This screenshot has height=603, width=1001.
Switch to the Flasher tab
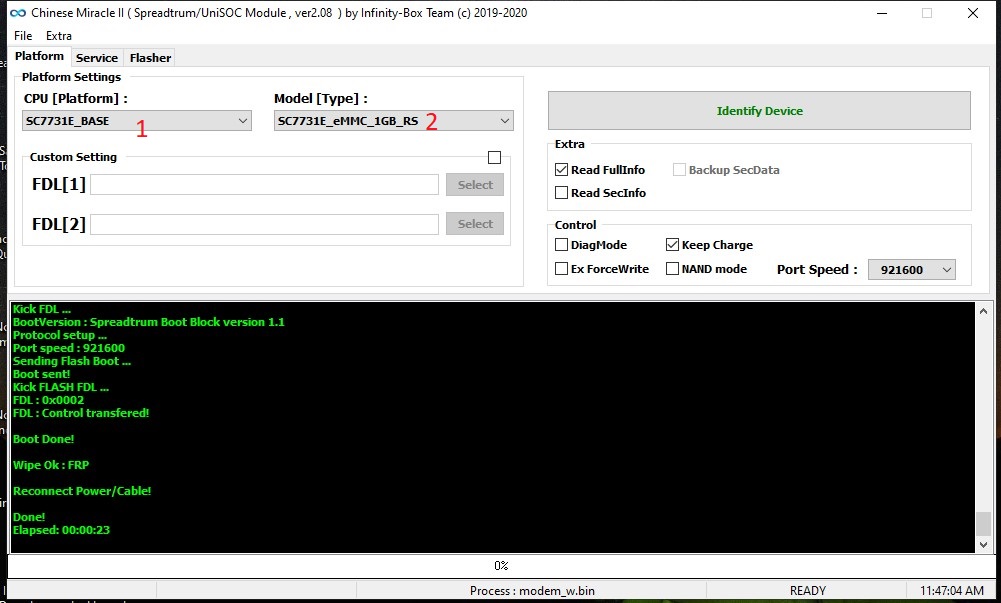click(150, 57)
